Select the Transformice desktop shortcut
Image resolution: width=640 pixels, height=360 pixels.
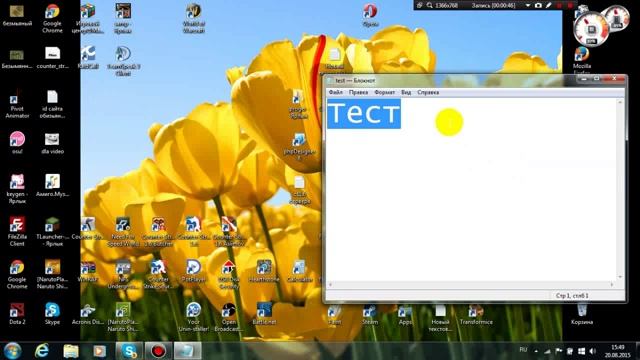[x=476, y=314]
